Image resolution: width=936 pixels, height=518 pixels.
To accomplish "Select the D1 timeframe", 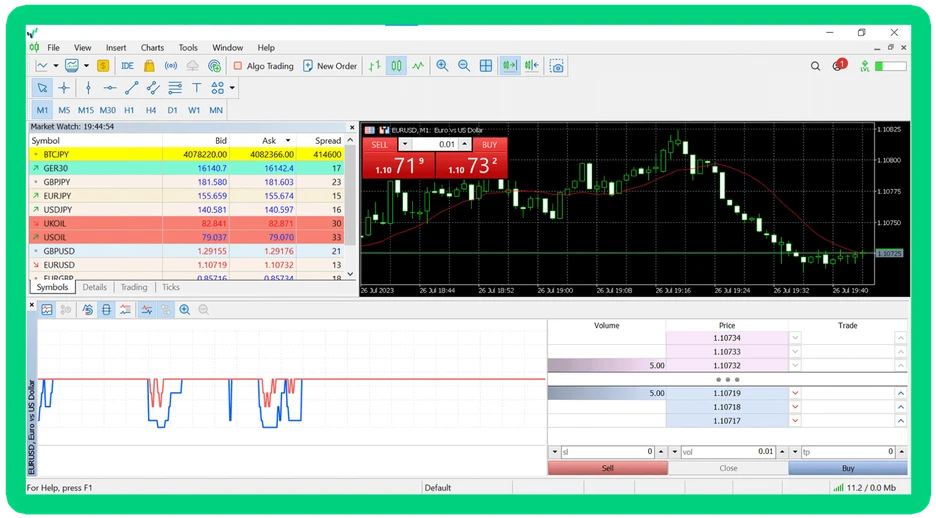I will tap(172, 110).
